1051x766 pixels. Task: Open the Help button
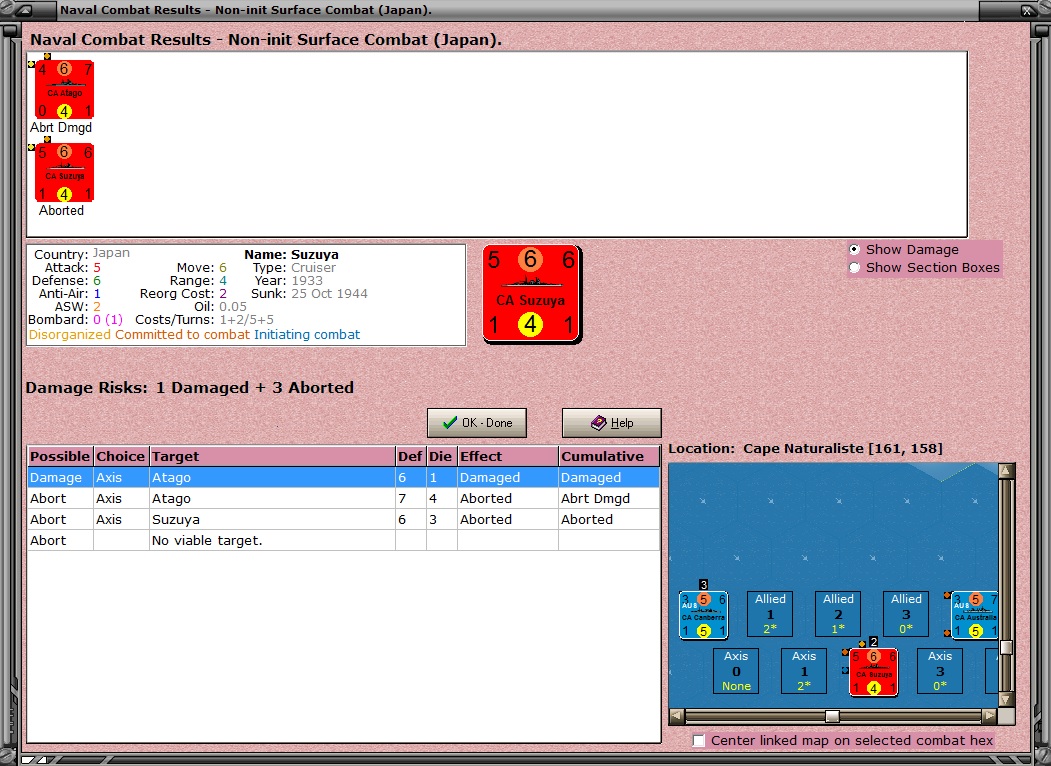click(x=611, y=423)
